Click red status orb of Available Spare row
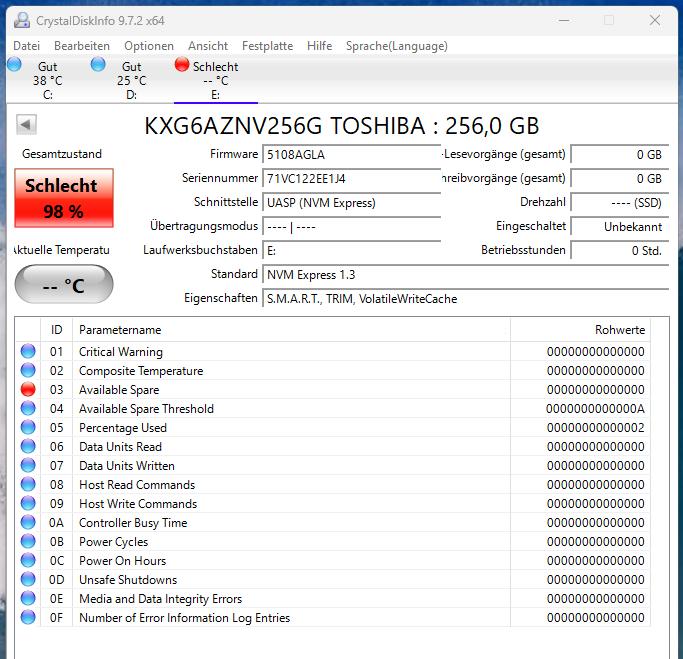 pyautogui.click(x=28, y=389)
